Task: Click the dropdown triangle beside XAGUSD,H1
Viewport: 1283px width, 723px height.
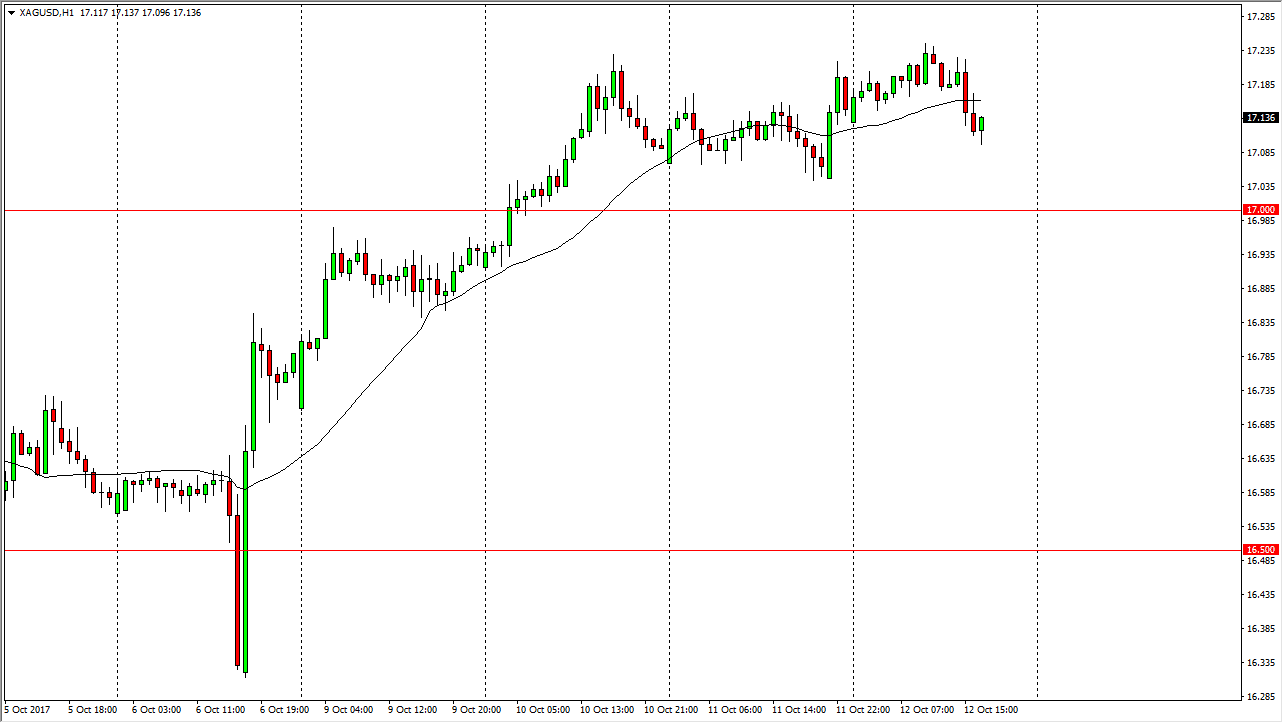Action: click(11, 13)
